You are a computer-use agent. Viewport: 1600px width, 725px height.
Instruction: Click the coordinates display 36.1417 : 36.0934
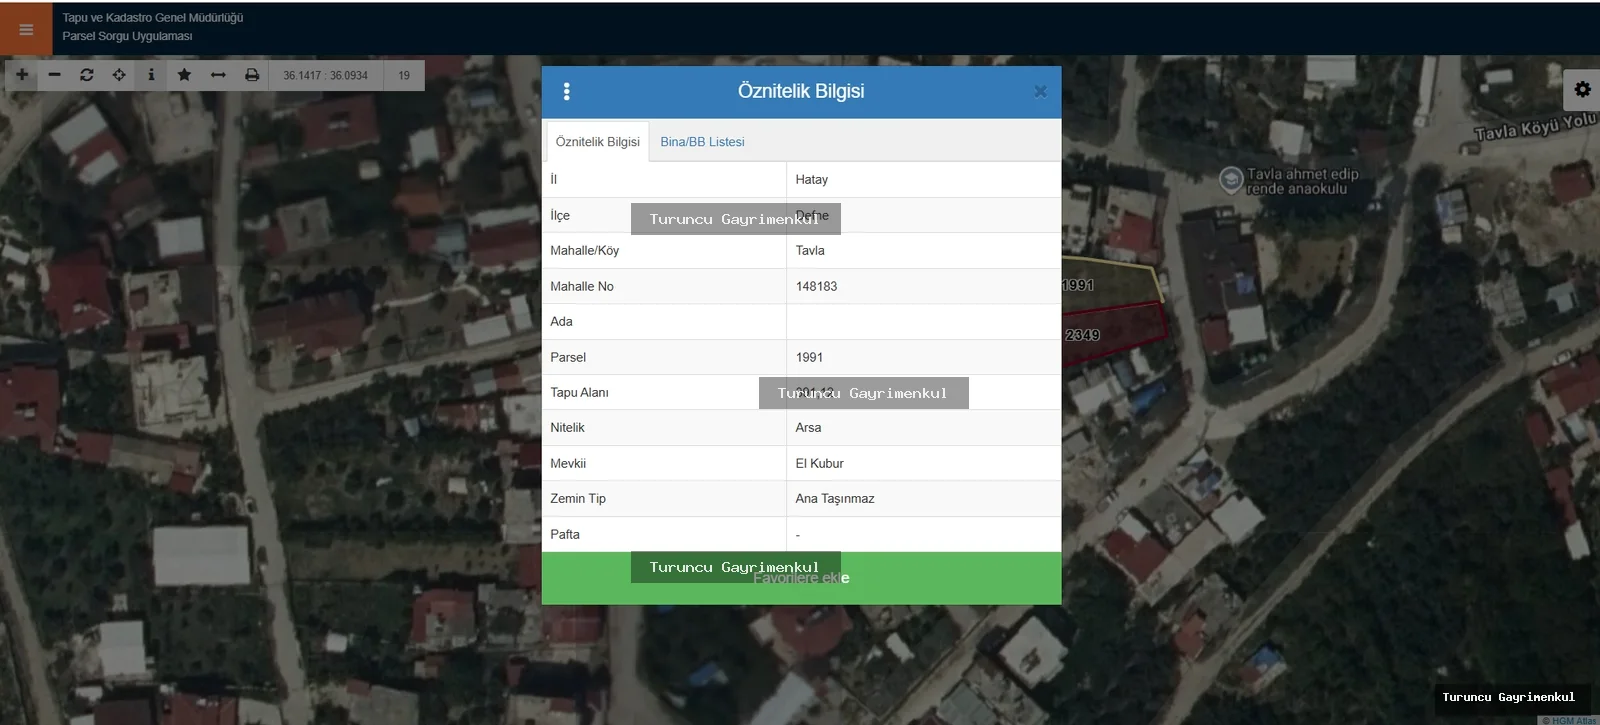point(325,75)
